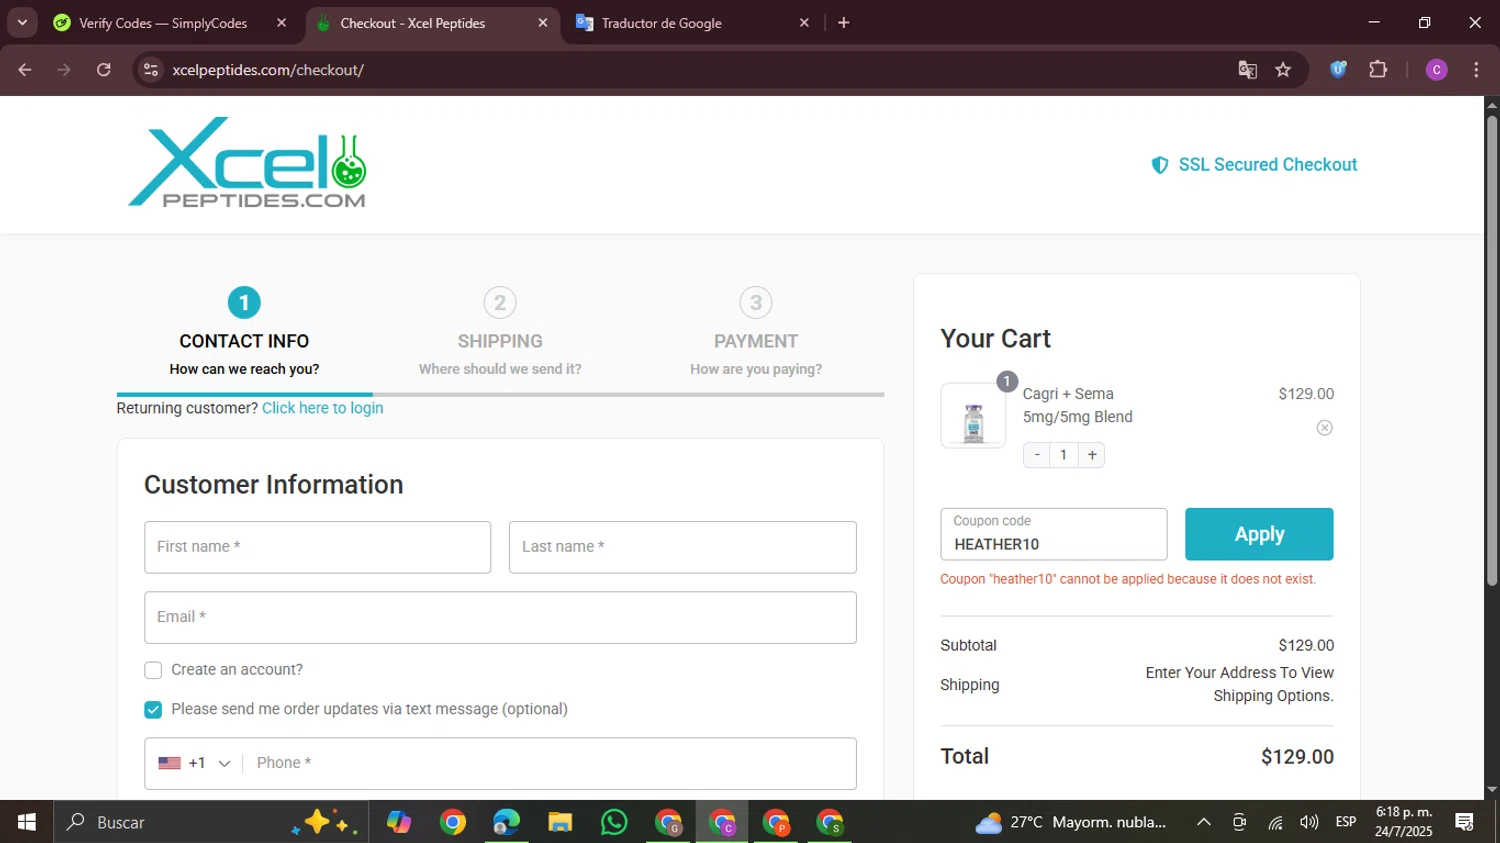This screenshot has width=1500, height=843.
Task: View site information icon in address bar
Action: point(151,70)
